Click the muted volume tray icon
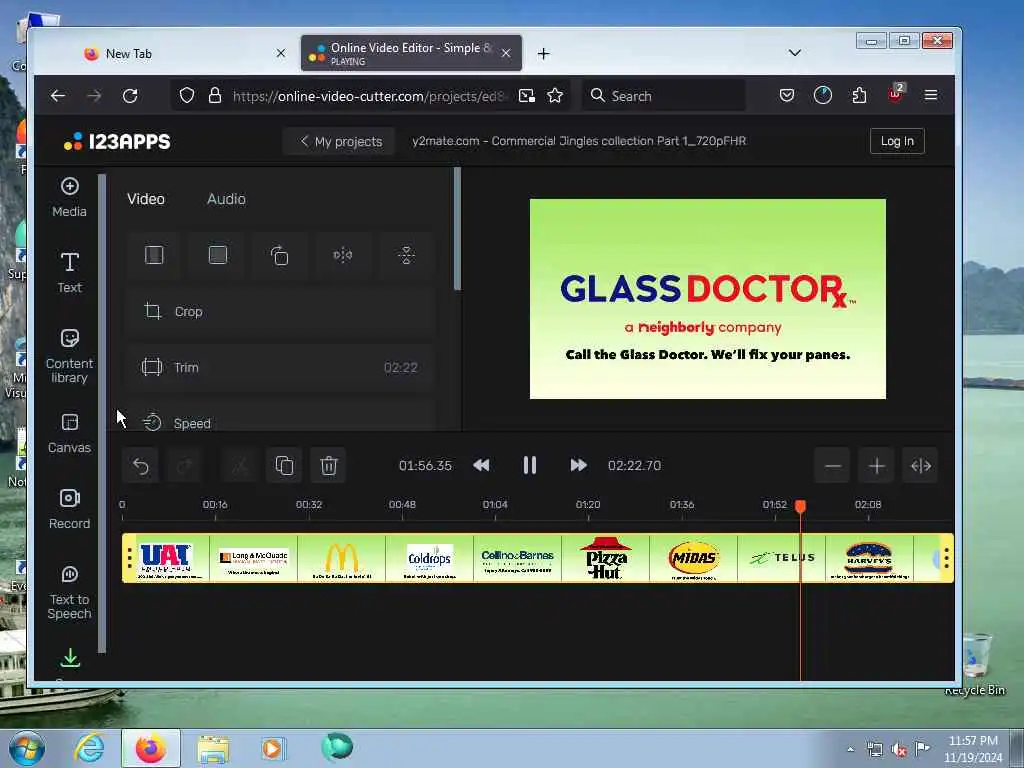Viewport: 1024px width, 768px height. coord(899,750)
